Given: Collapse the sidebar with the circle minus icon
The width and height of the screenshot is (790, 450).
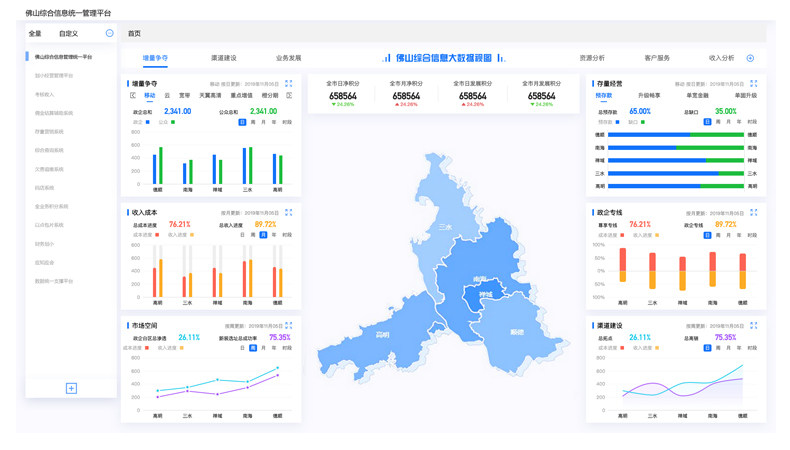Looking at the screenshot, I should 109,33.
